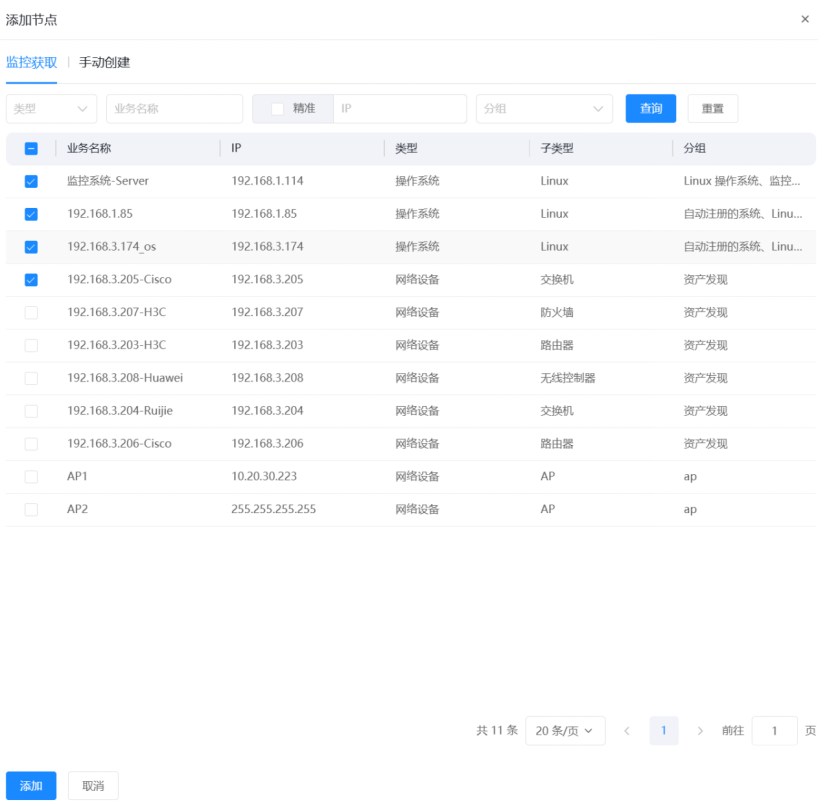This screenshot has width=818, height=812.
Task: Click the 查询 button
Action: pos(651,109)
